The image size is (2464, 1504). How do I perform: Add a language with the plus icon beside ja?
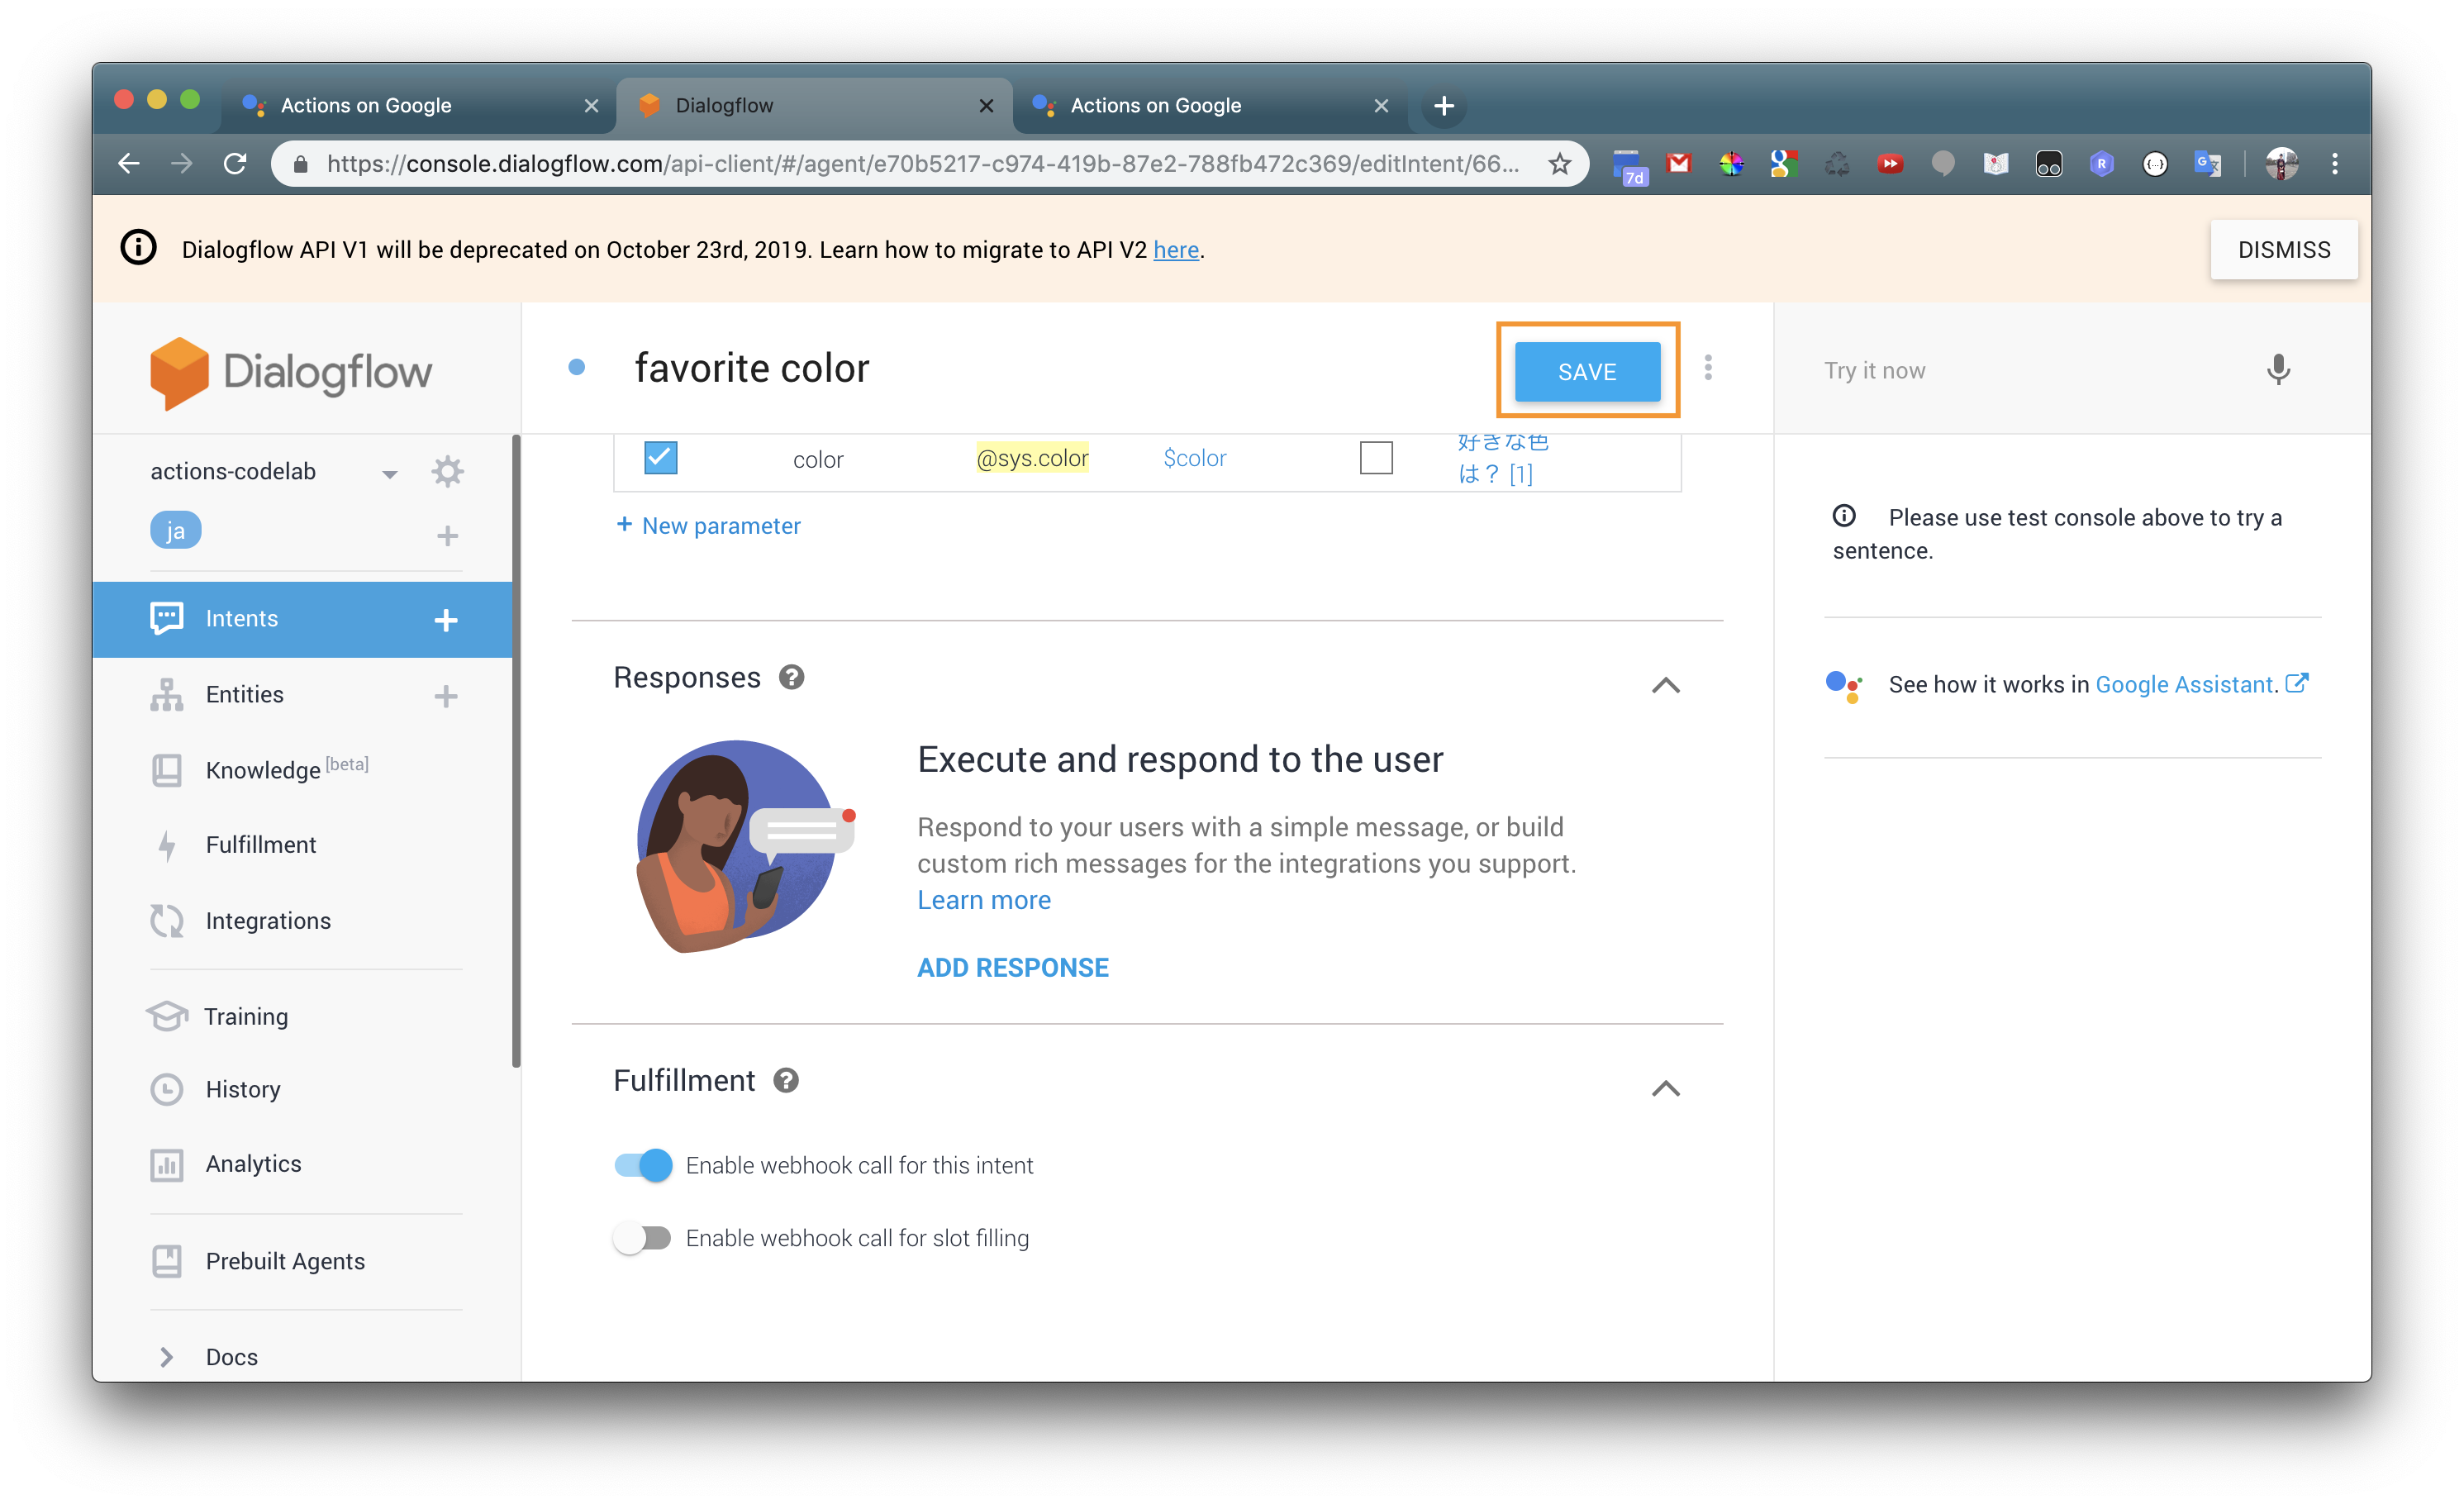(447, 536)
